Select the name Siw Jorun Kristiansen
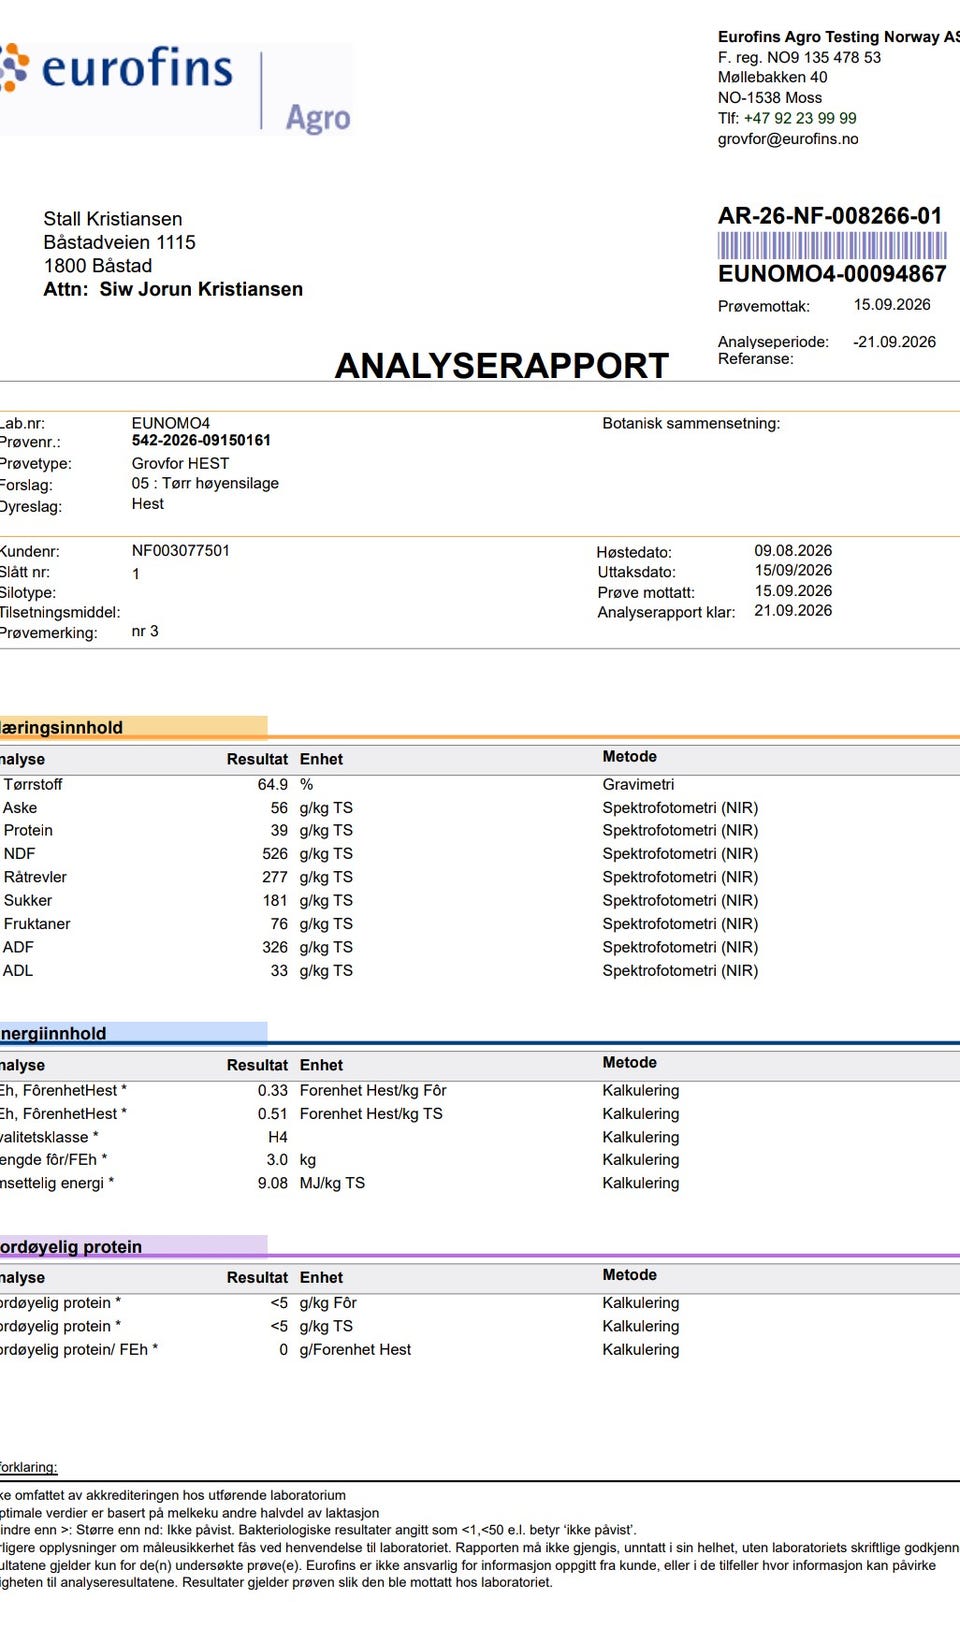Image resolution: width=960 pixels, height=1628 pixels. [201, 289]
